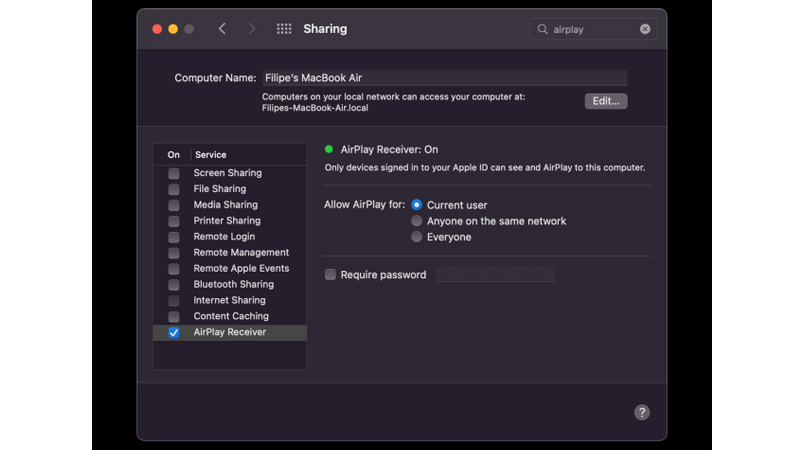
Task: Enable the Media Sharing checkbox
Action: point(174,205)
